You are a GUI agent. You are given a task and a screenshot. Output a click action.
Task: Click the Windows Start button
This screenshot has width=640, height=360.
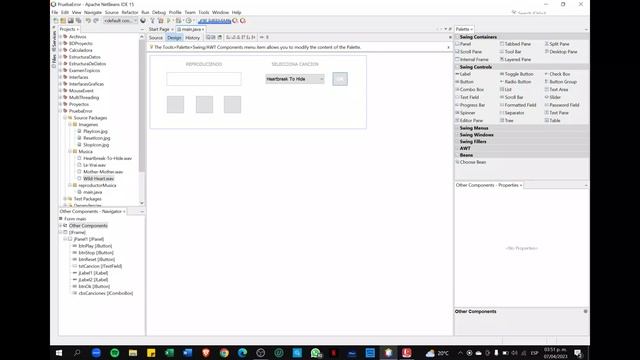(x=59, y=353)
